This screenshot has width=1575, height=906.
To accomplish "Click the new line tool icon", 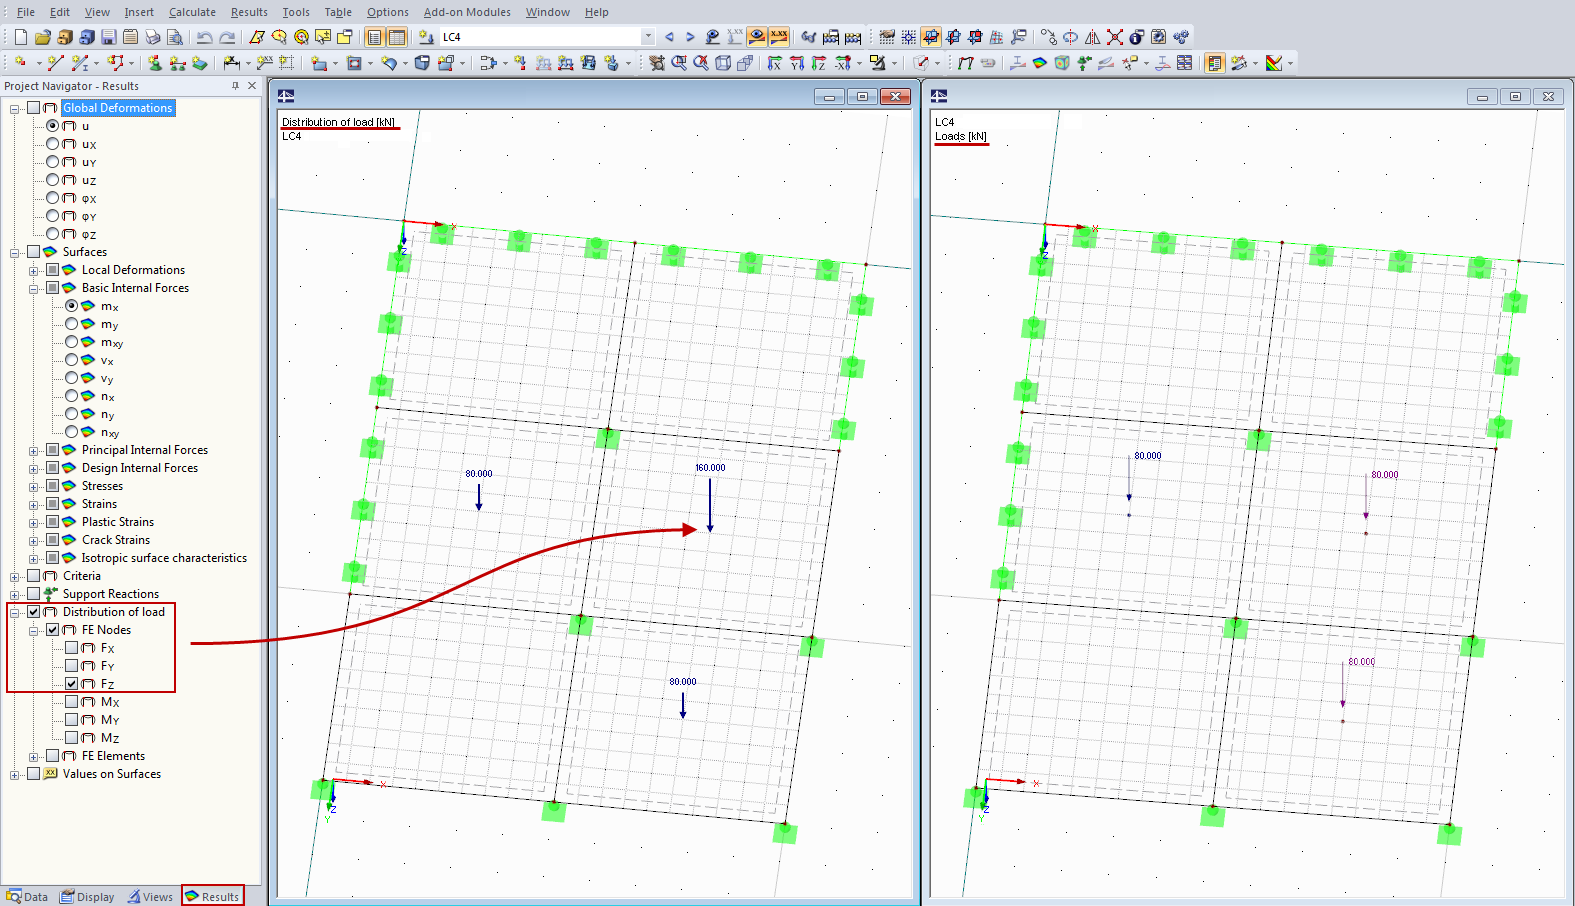I will pos(55,63).
